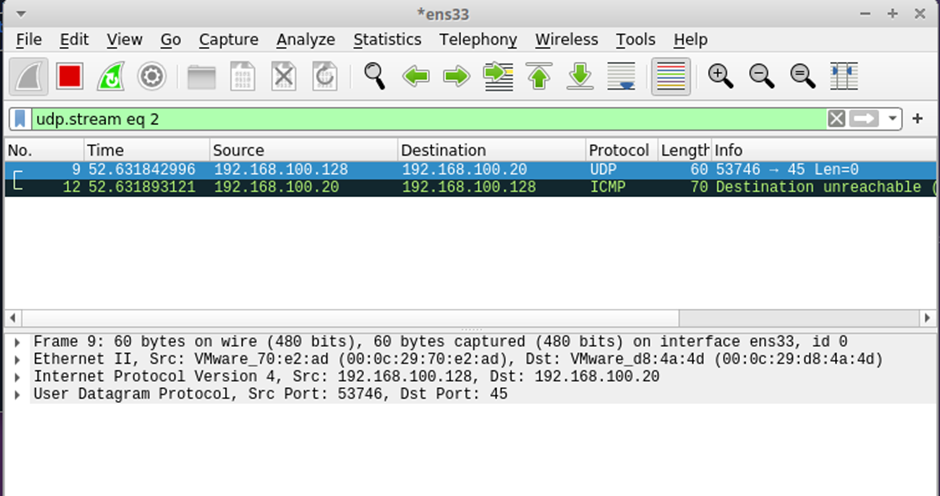Zoom in on the packet text
Screen dimensions: 940x496
pos(721,76)
